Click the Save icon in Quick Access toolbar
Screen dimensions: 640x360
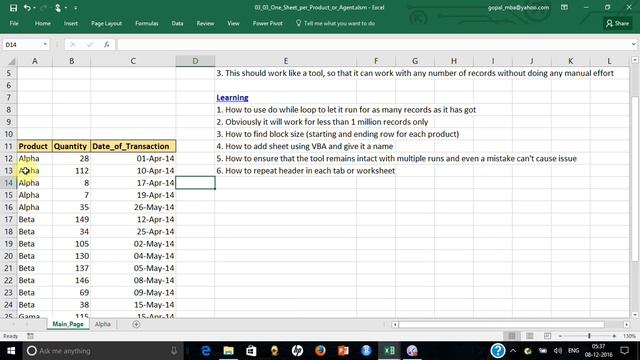click(x=13, y=7)
